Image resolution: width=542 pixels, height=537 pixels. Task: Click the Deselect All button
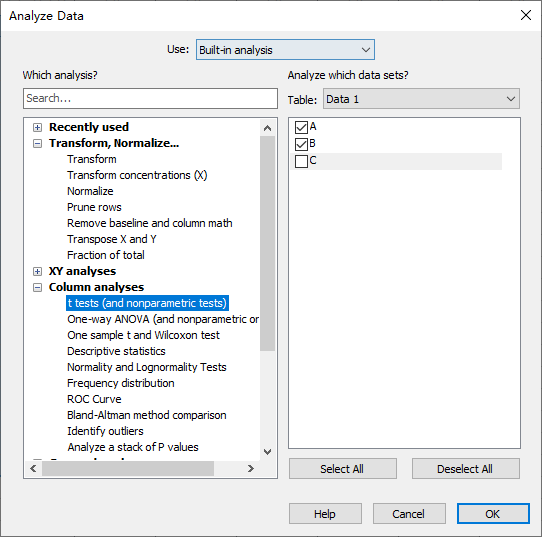(466, 469)
